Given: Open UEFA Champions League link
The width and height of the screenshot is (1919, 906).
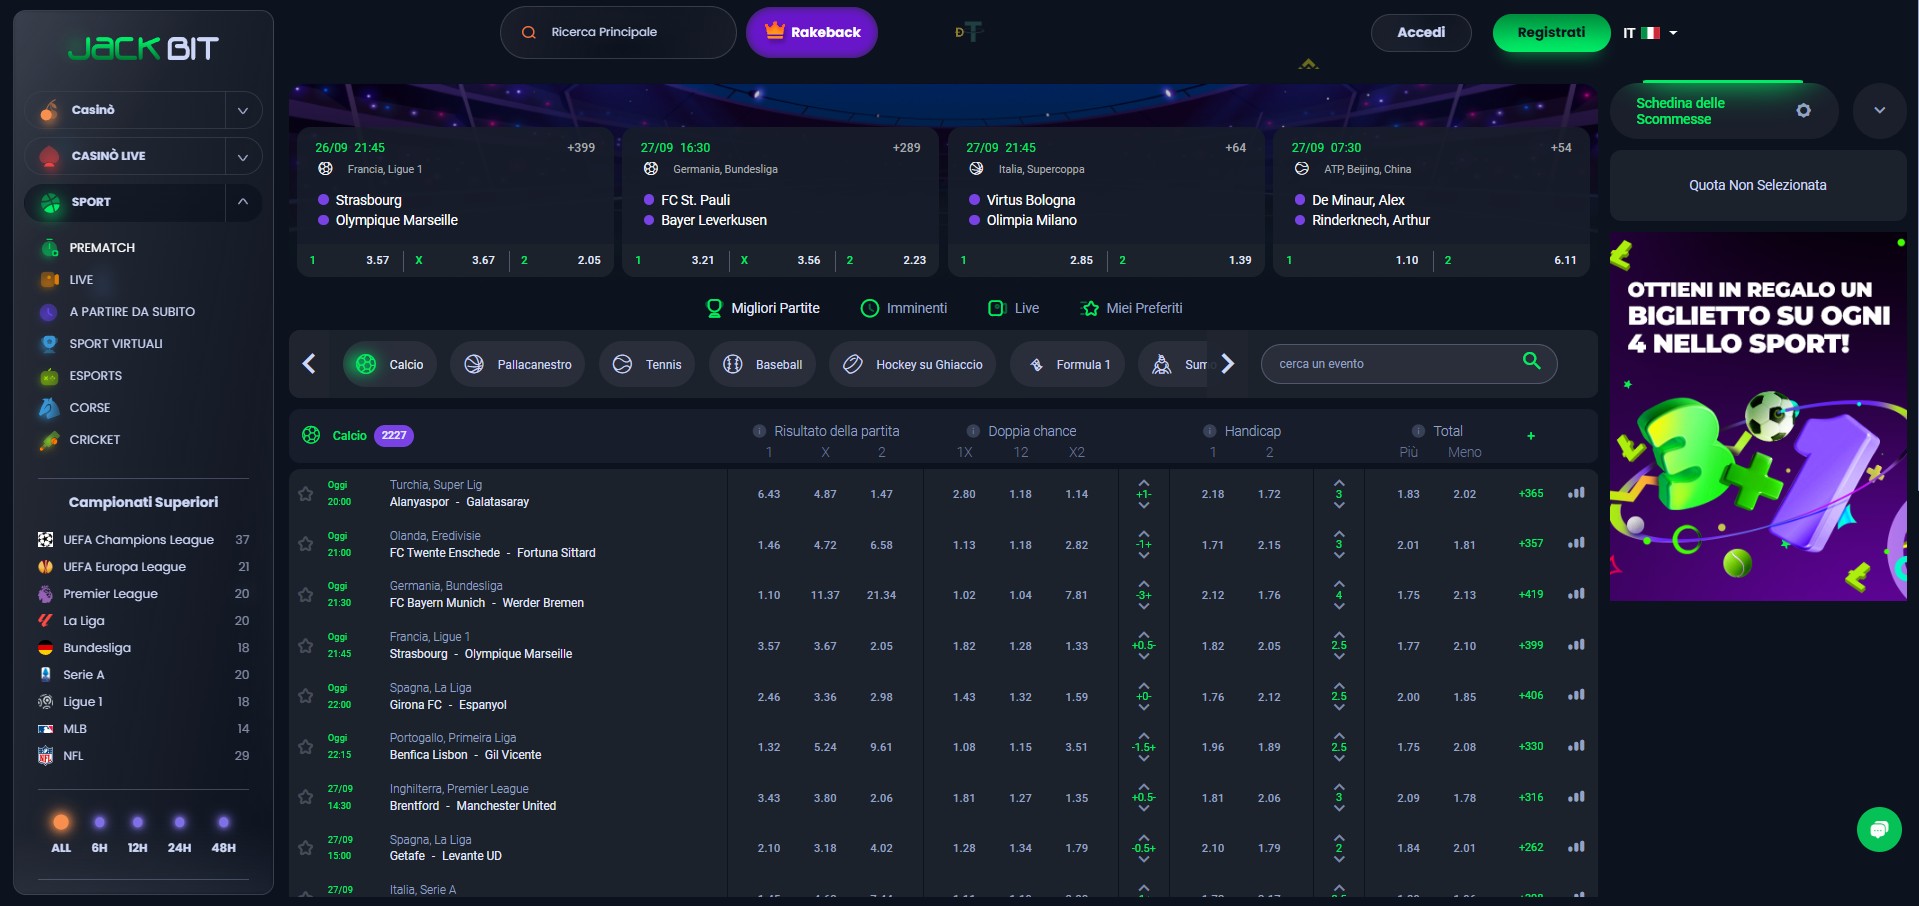Looking at the screenshot, I should [x=138, y=540].
